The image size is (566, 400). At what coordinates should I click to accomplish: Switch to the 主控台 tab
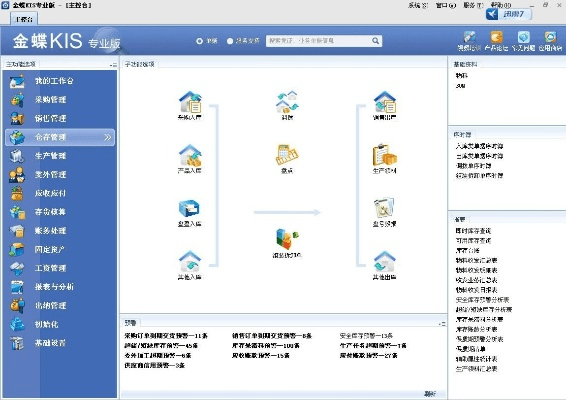(24, 19)
